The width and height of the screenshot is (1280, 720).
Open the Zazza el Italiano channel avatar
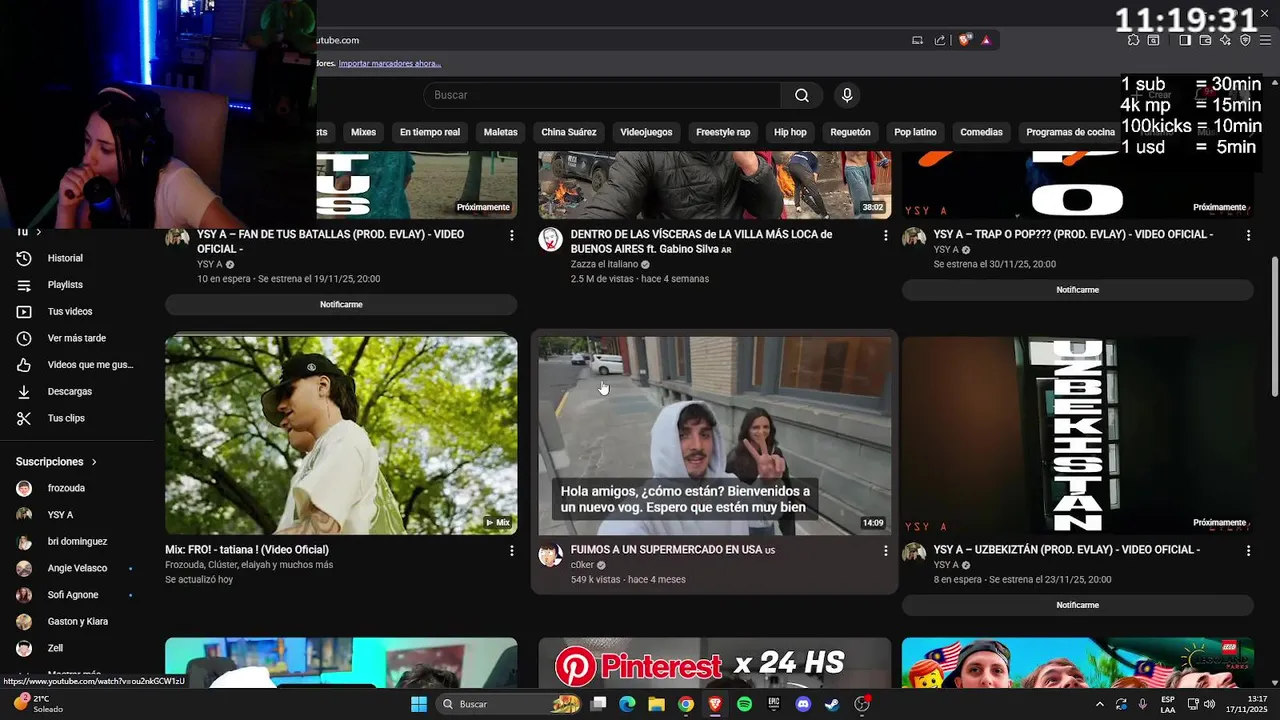click(x=550, y=238)
